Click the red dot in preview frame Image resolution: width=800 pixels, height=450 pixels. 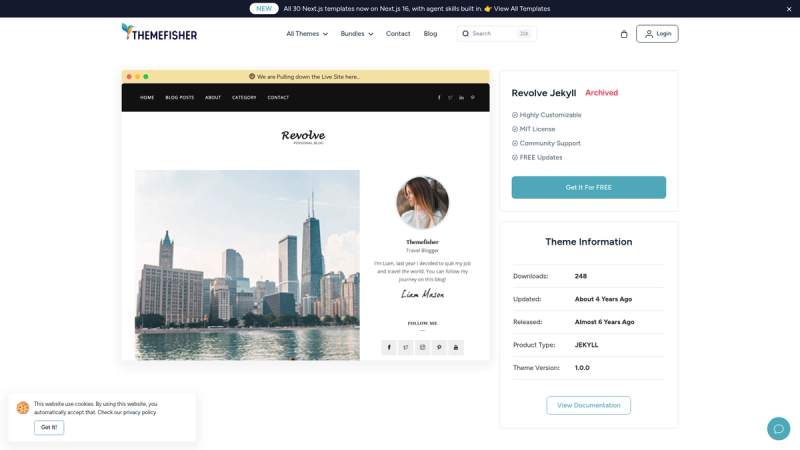pyautogui.click(x=129, y=77)
